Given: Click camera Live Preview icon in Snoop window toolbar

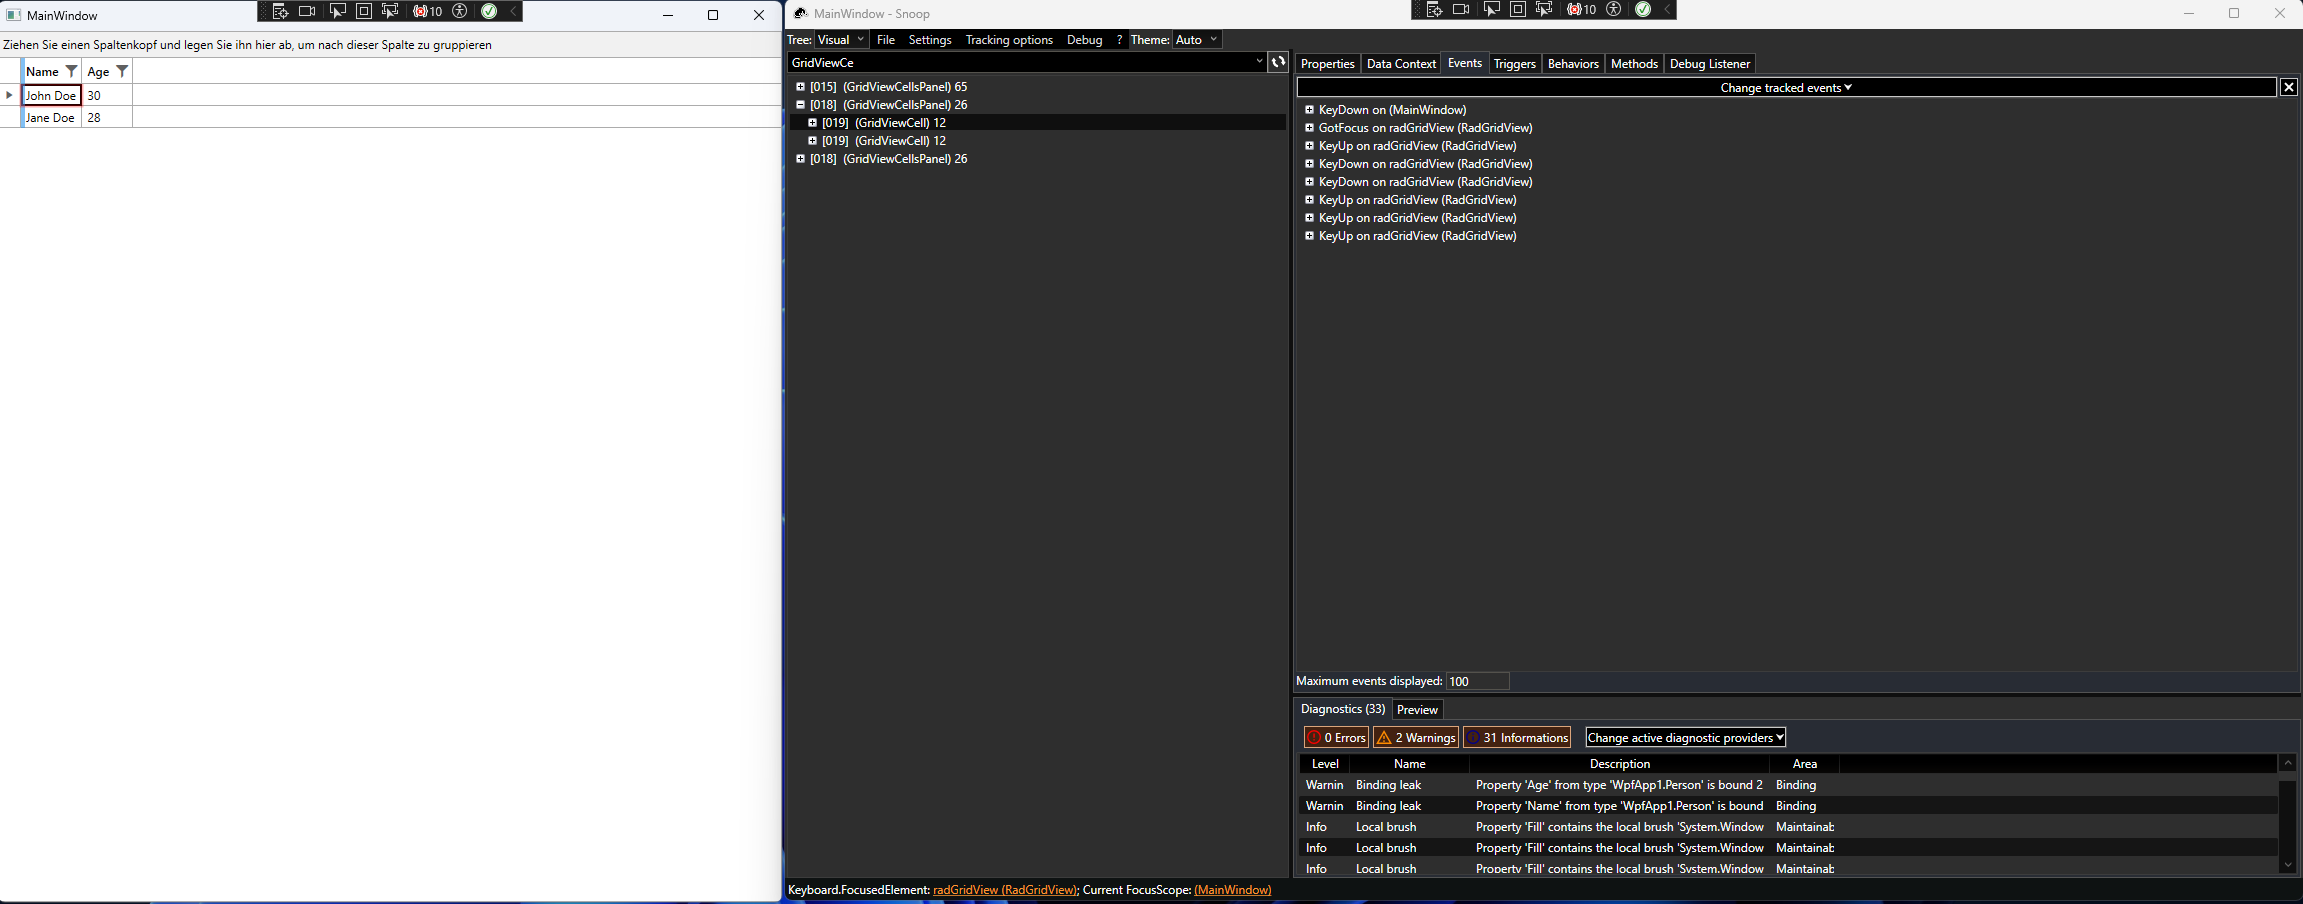Looking at the screenshot, I should (x=1461, y=9).
